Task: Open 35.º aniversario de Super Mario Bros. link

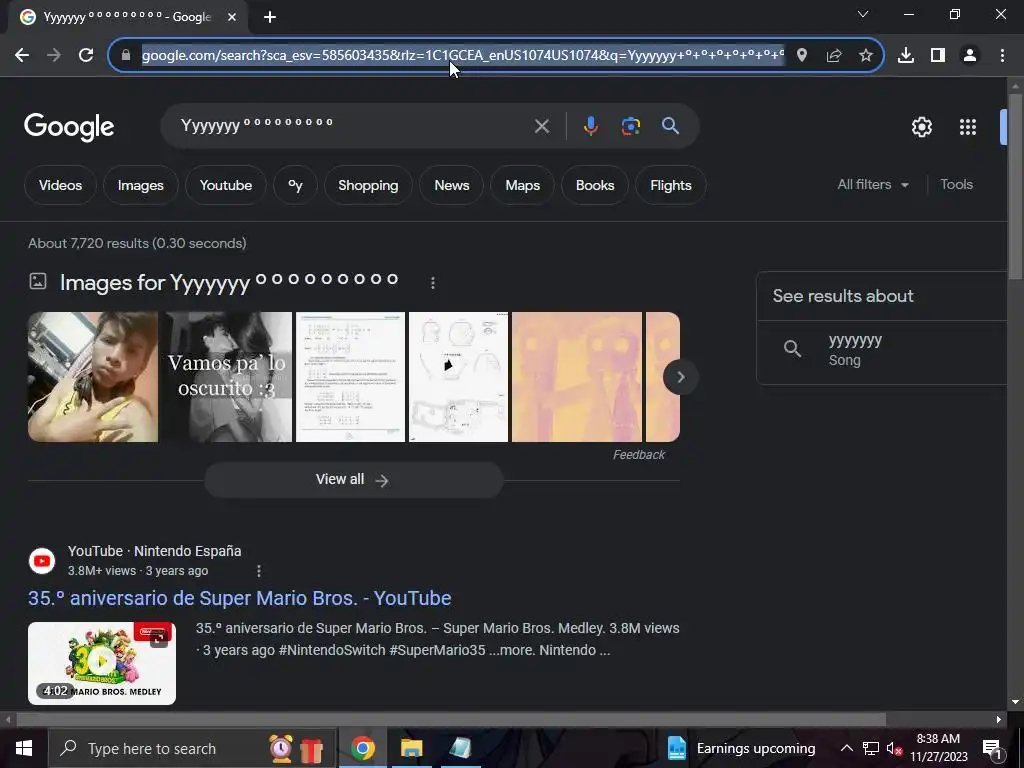Action: click(240, 598)
